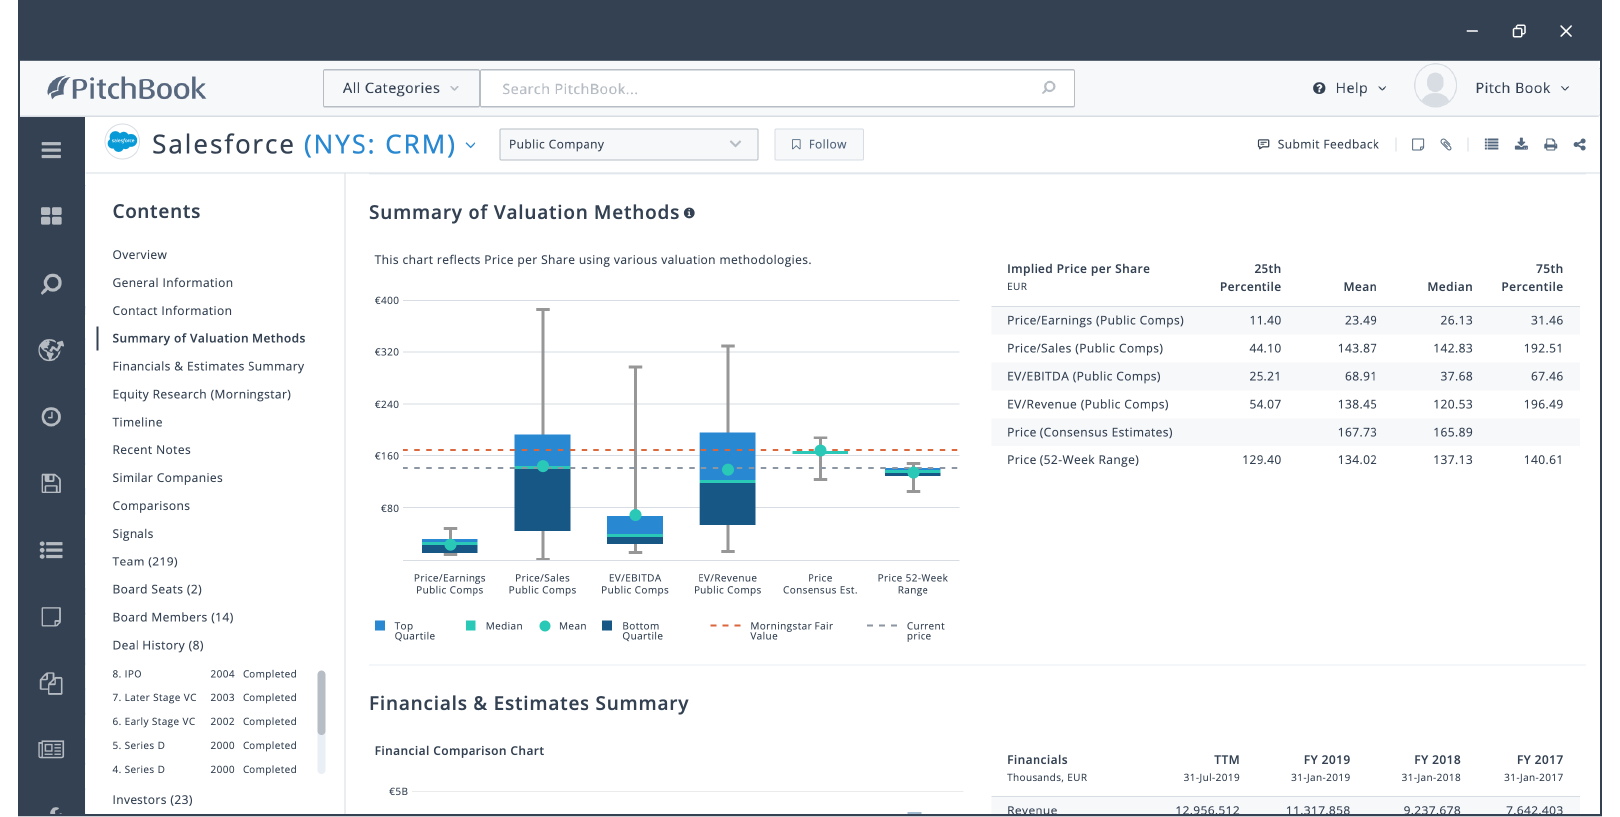Screen dimensions: 1620x817
Task: Click the deal history scrollbar
Action: pos(321,703)
